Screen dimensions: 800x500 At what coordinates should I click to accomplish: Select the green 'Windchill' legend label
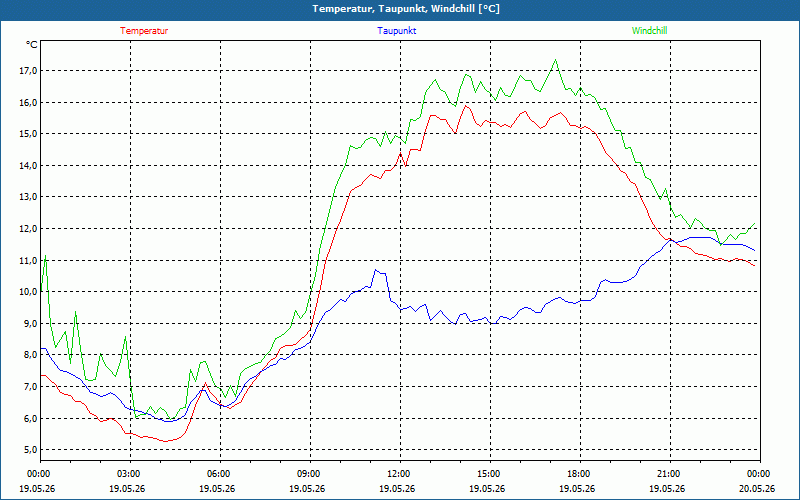pos(649,31)
